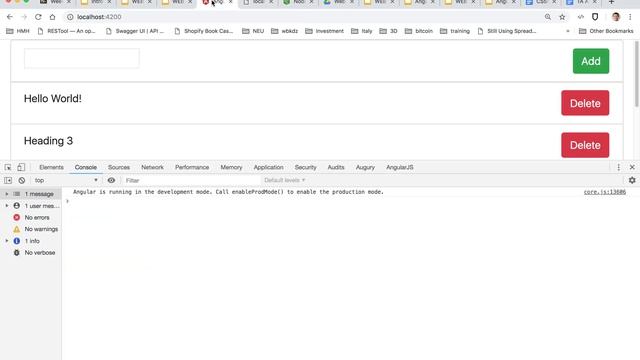640x360 pixels.
Task: Click the console Filter field
Action: pos(191,180)
